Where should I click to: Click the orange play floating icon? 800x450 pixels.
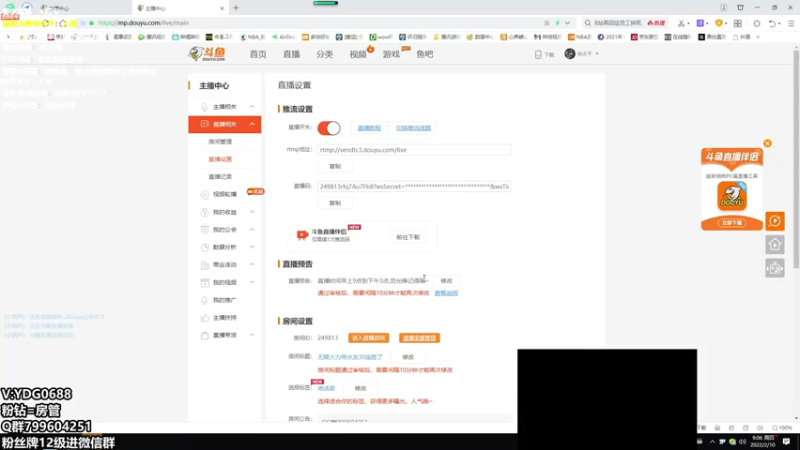774,221
